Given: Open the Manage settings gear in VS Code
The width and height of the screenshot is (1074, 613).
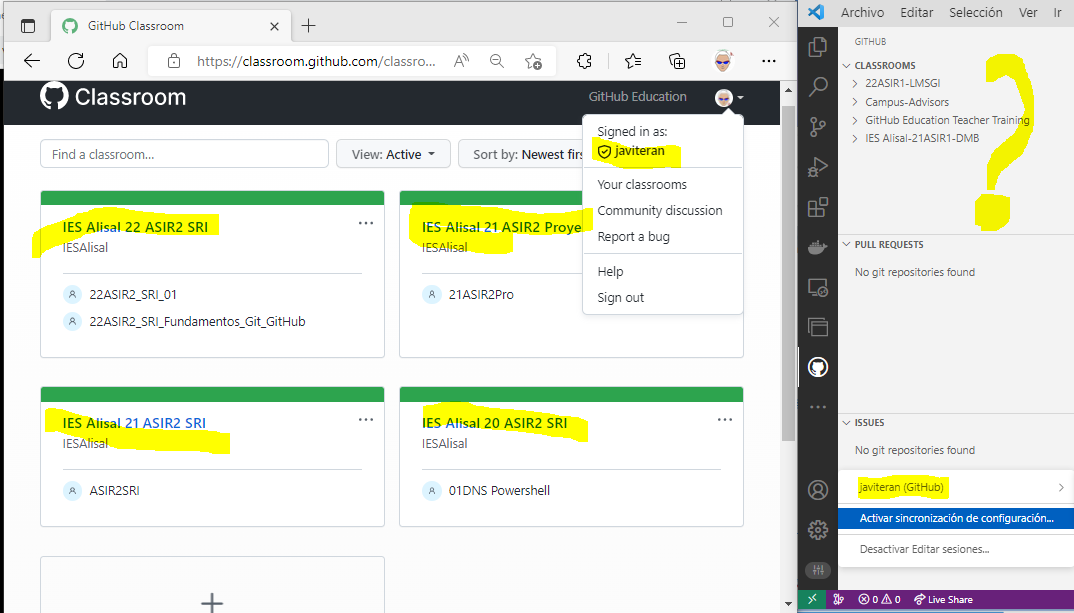Looking at the screenshot, I should point(818,529).
